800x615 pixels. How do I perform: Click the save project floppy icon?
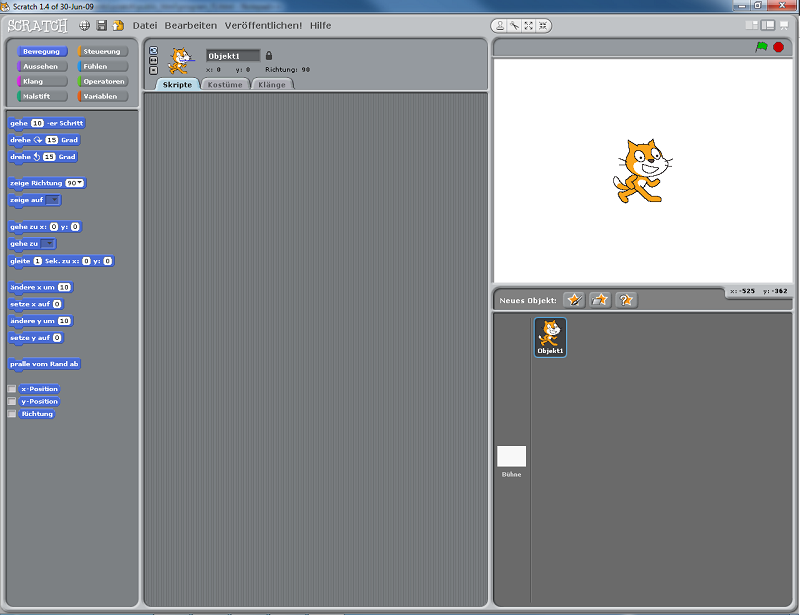(x=102, y=26)
